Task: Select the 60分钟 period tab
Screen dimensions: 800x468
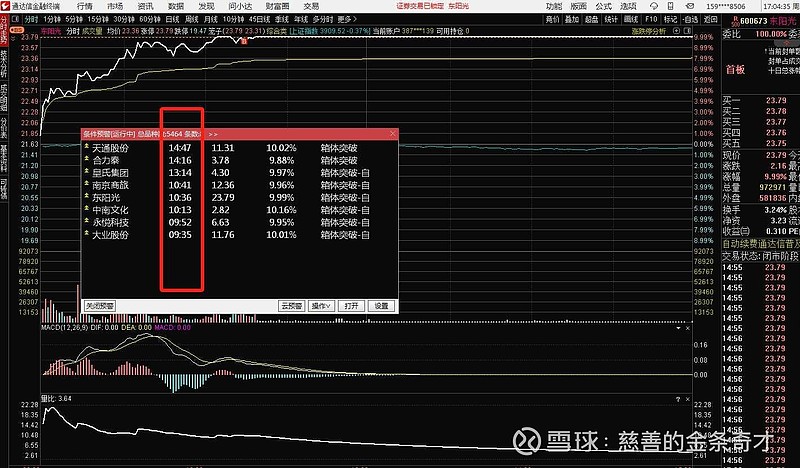Action: pos(150,19)
